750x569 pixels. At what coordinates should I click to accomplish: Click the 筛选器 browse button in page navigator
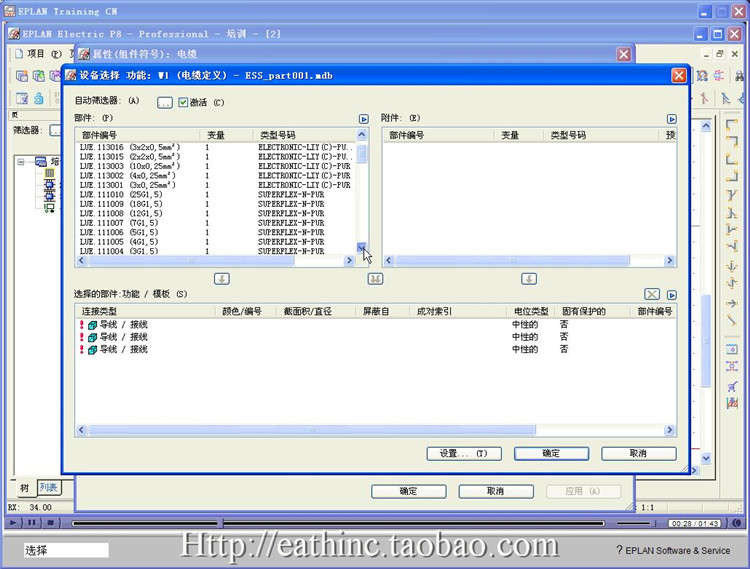(55, 130)
